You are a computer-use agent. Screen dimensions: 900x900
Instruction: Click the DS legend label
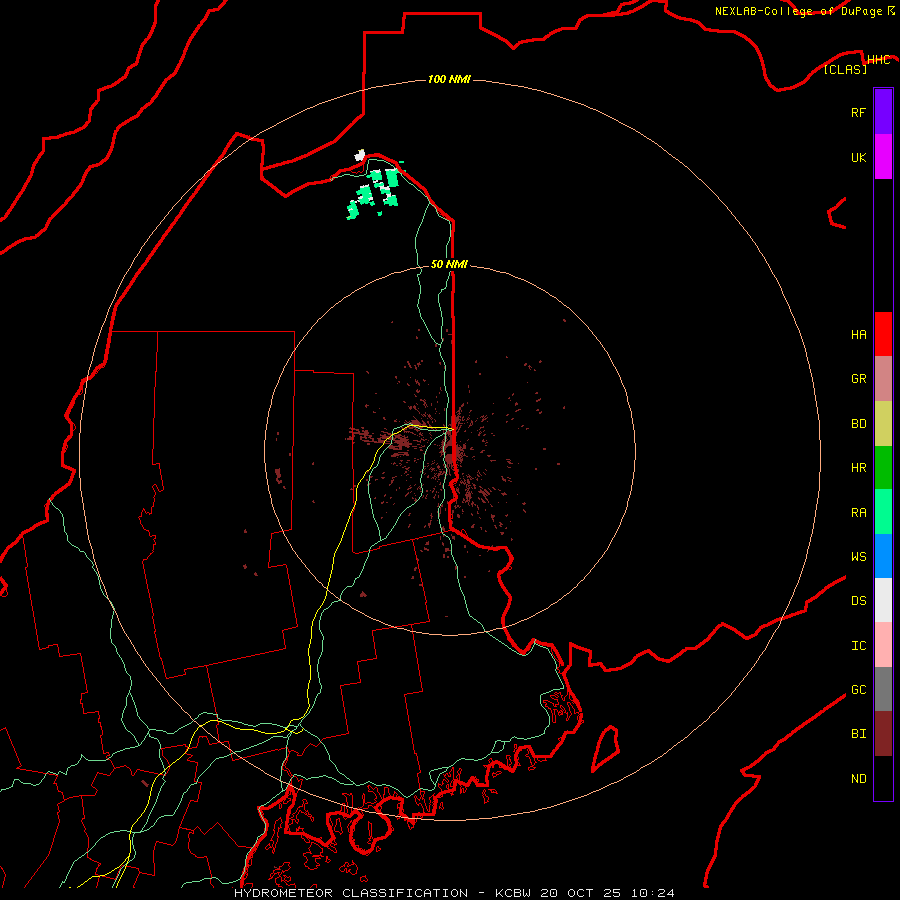[858, 601]
